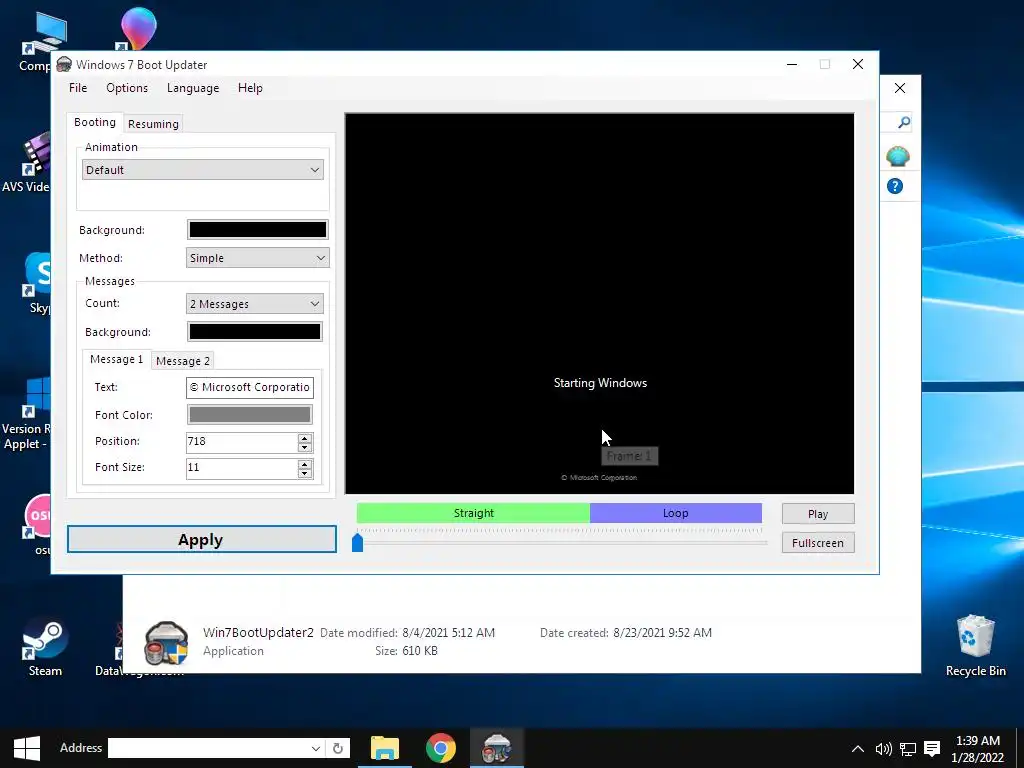Click the message Text input field
This screenshot has width=1024, height=768.
(x=249, y=387)
